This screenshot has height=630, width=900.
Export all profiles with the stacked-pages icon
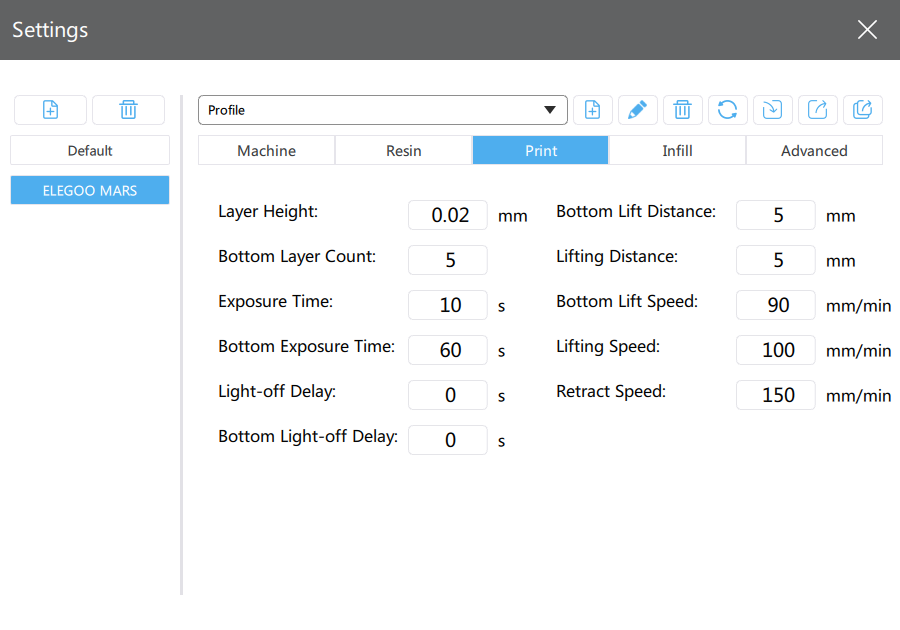tap(862, 110)
